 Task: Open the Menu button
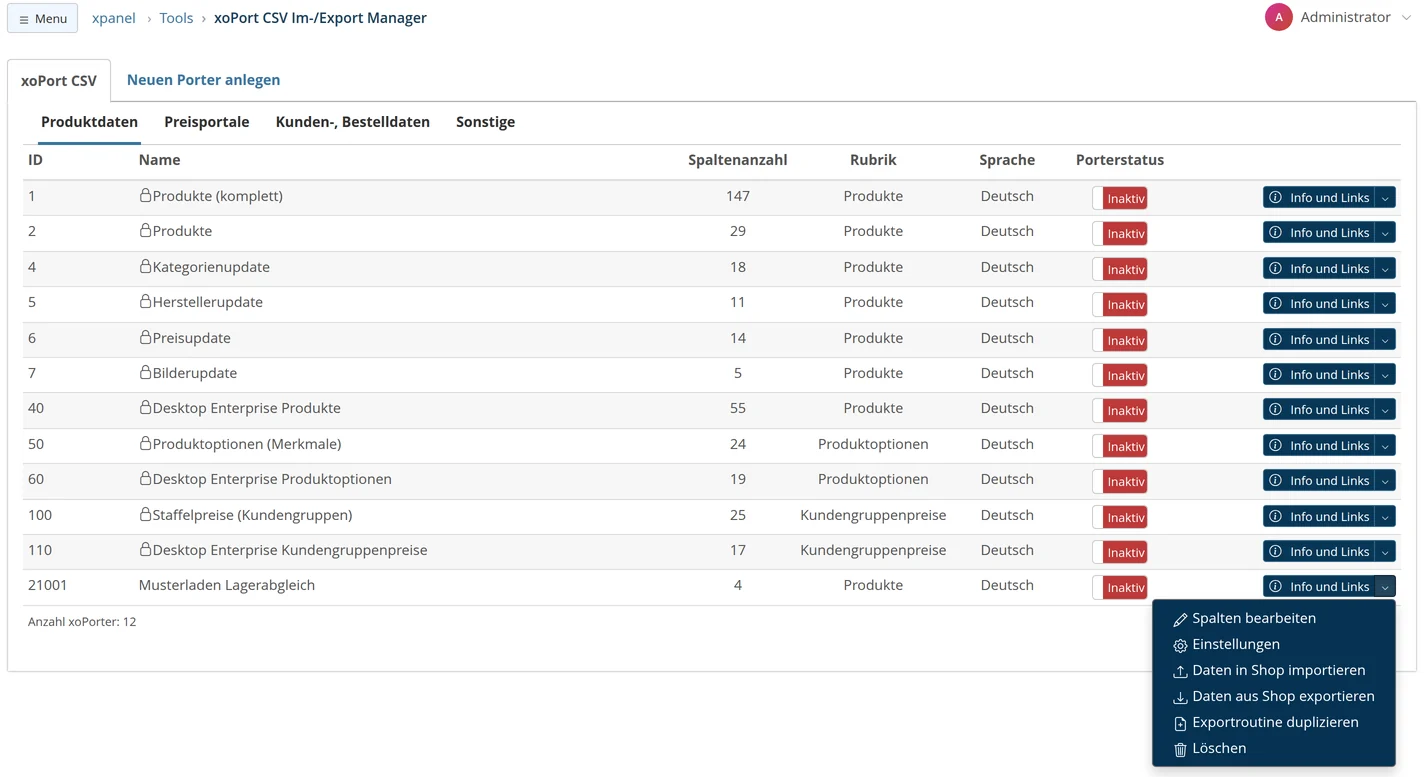tap(43, 18)
